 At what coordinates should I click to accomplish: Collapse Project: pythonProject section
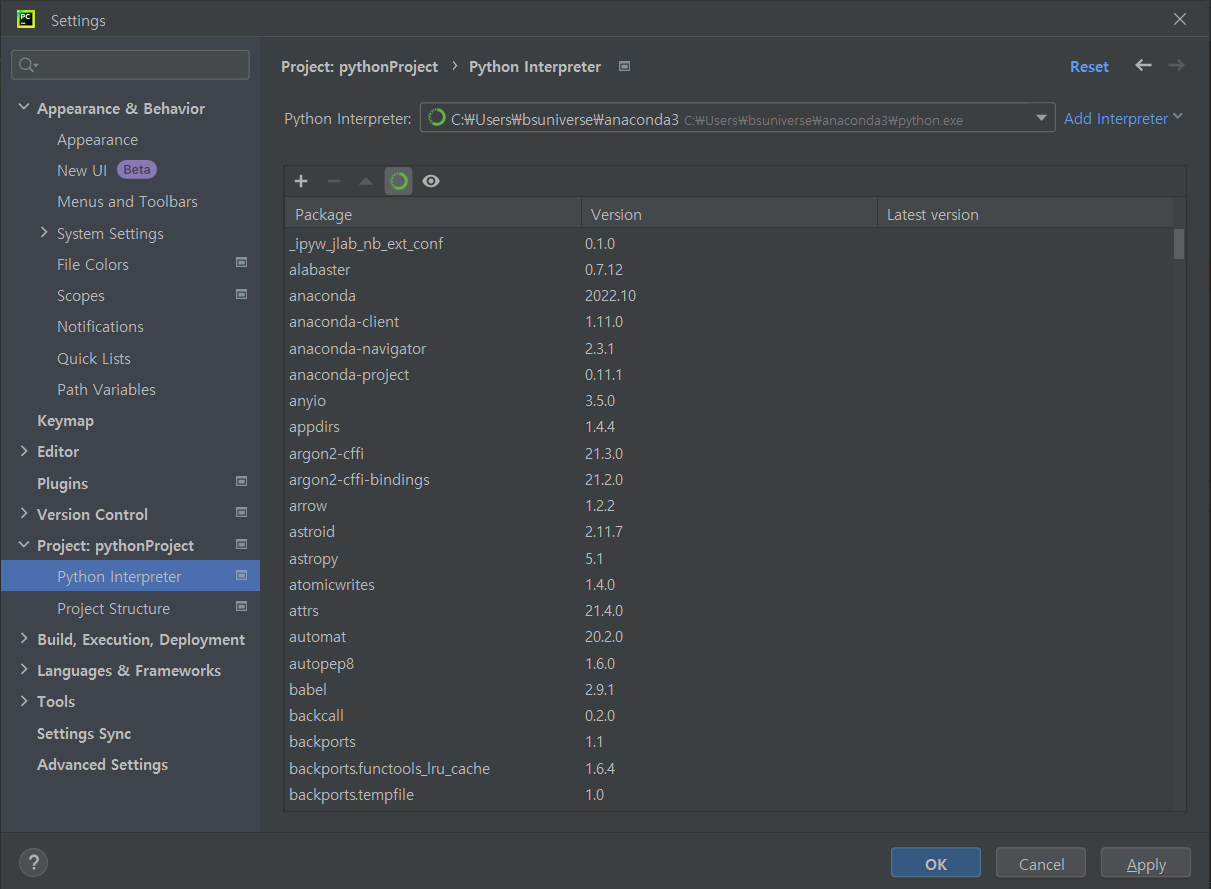[x=24, y=545]
